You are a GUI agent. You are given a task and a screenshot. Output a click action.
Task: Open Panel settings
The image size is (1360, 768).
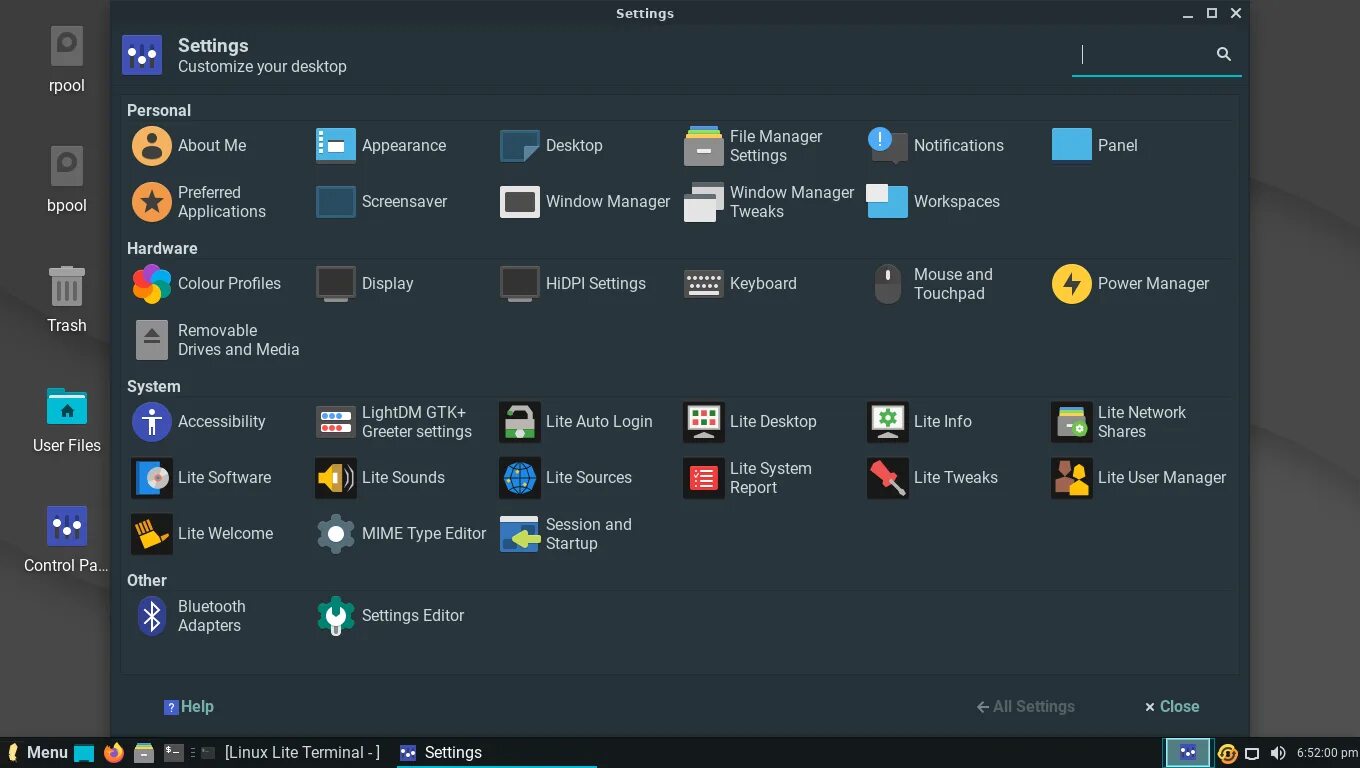pos(1094,146)
